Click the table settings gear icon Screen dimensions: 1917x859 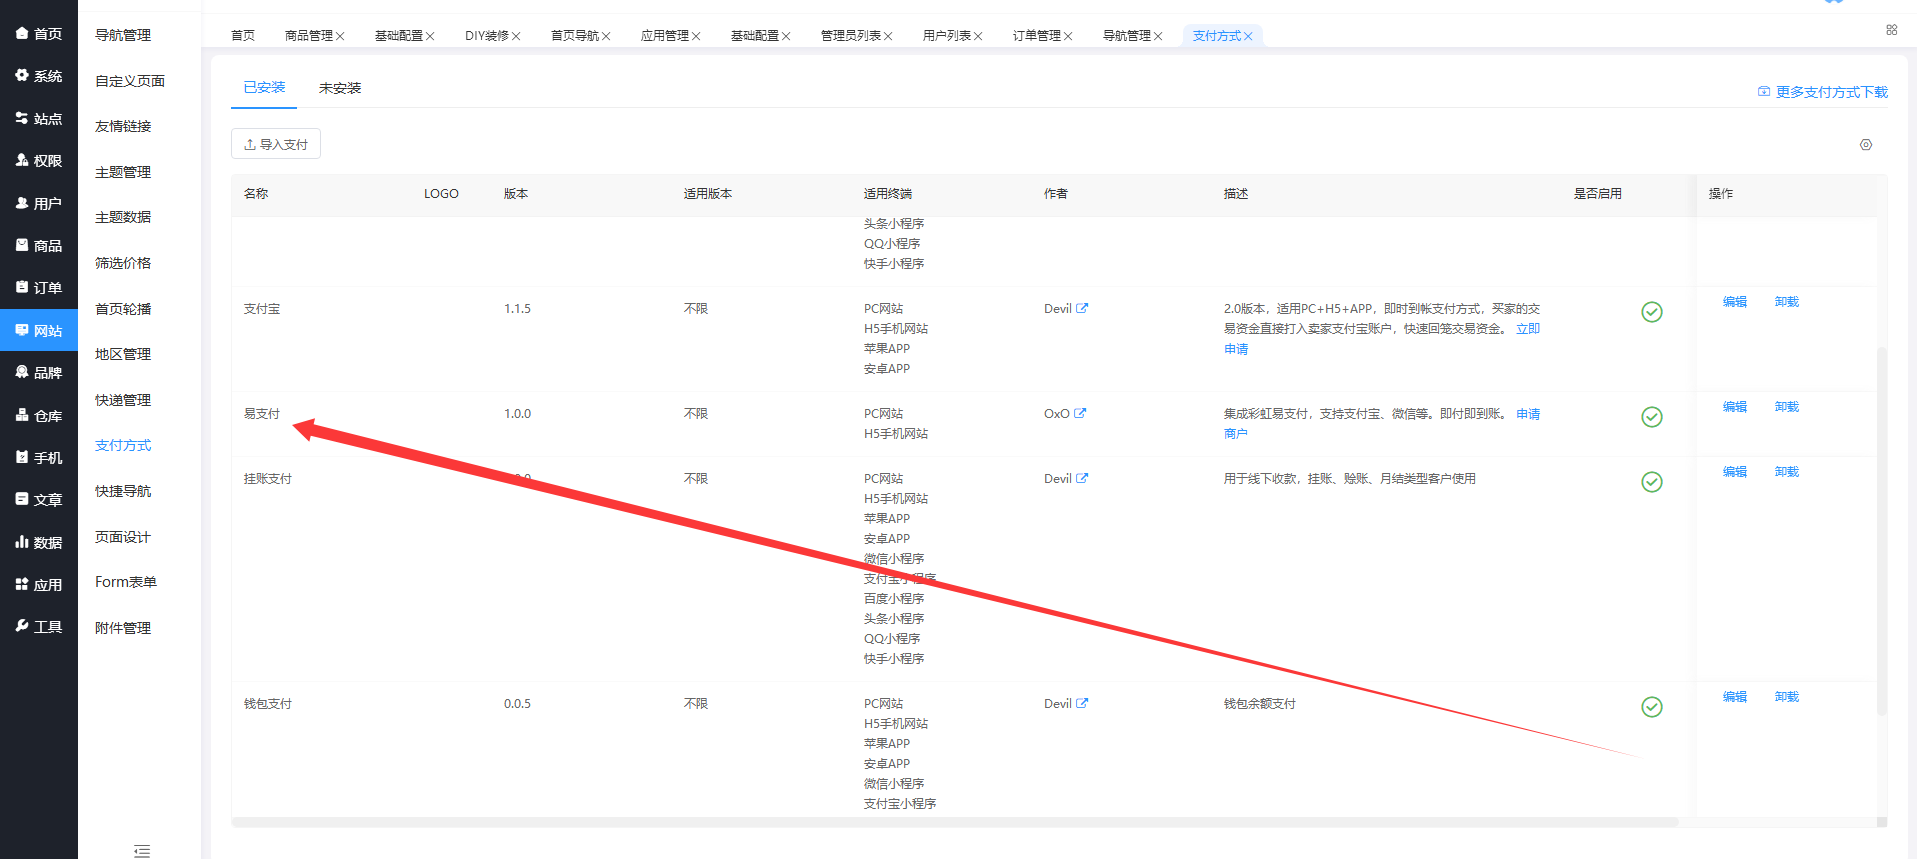point(1866,145)
